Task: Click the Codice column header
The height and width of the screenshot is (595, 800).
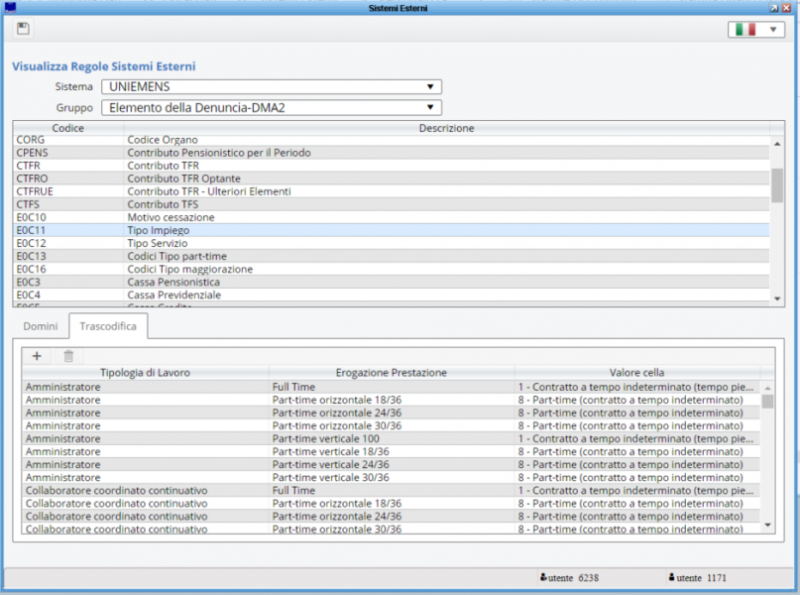Action: click(65, 128)
